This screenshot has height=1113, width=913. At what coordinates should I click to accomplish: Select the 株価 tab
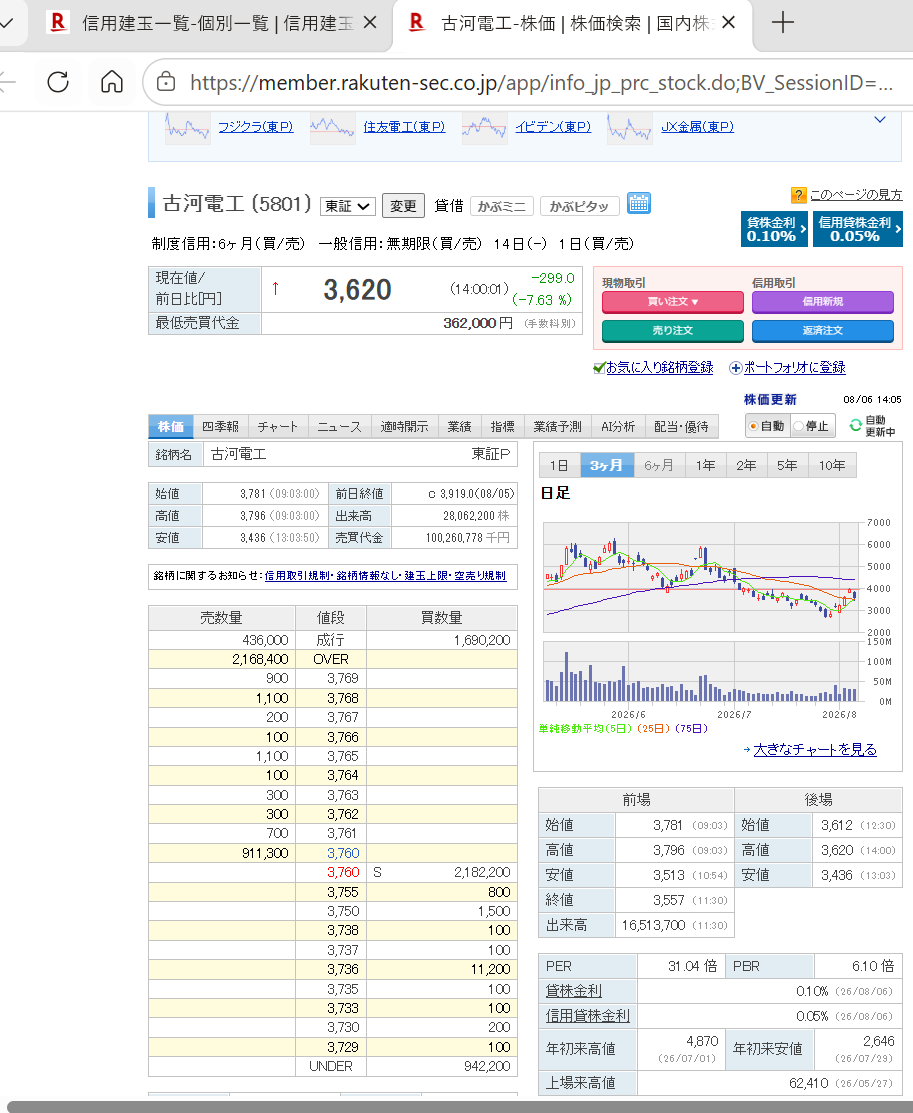(x=170, y=427)
